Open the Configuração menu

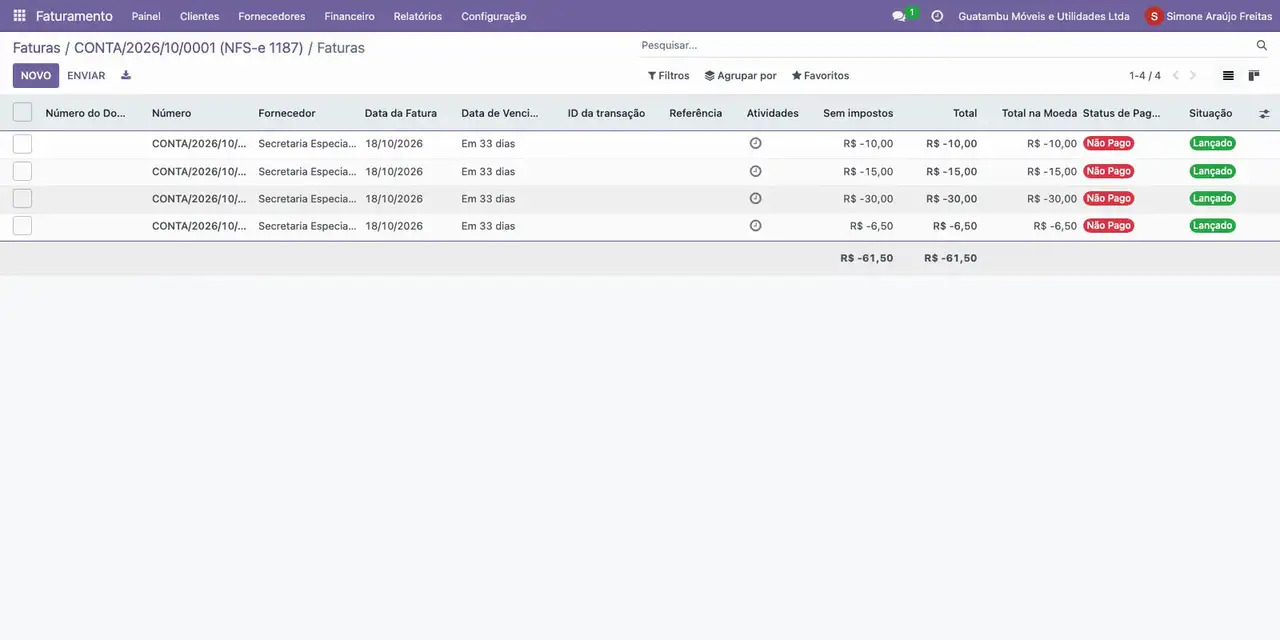(494, 16)
